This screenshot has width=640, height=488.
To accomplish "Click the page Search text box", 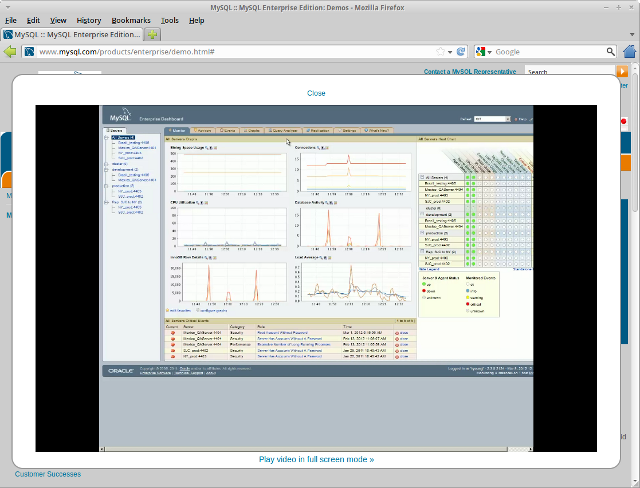I will pyautogui.click(x=570, y=72).
